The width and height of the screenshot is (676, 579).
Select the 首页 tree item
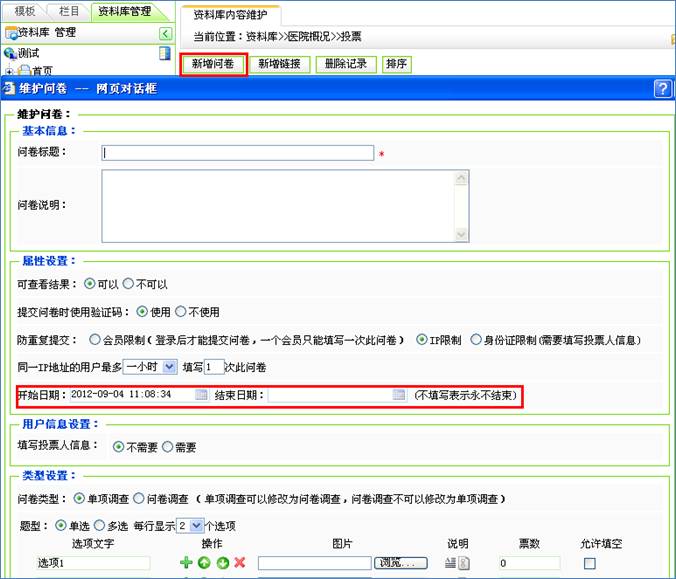point(42,71)
